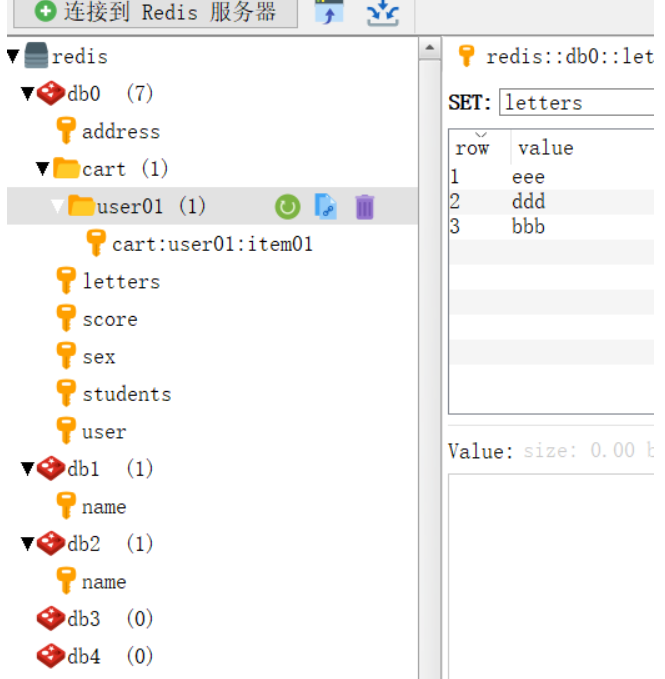Reload the user01 namespace with green refresh icon

287,207
